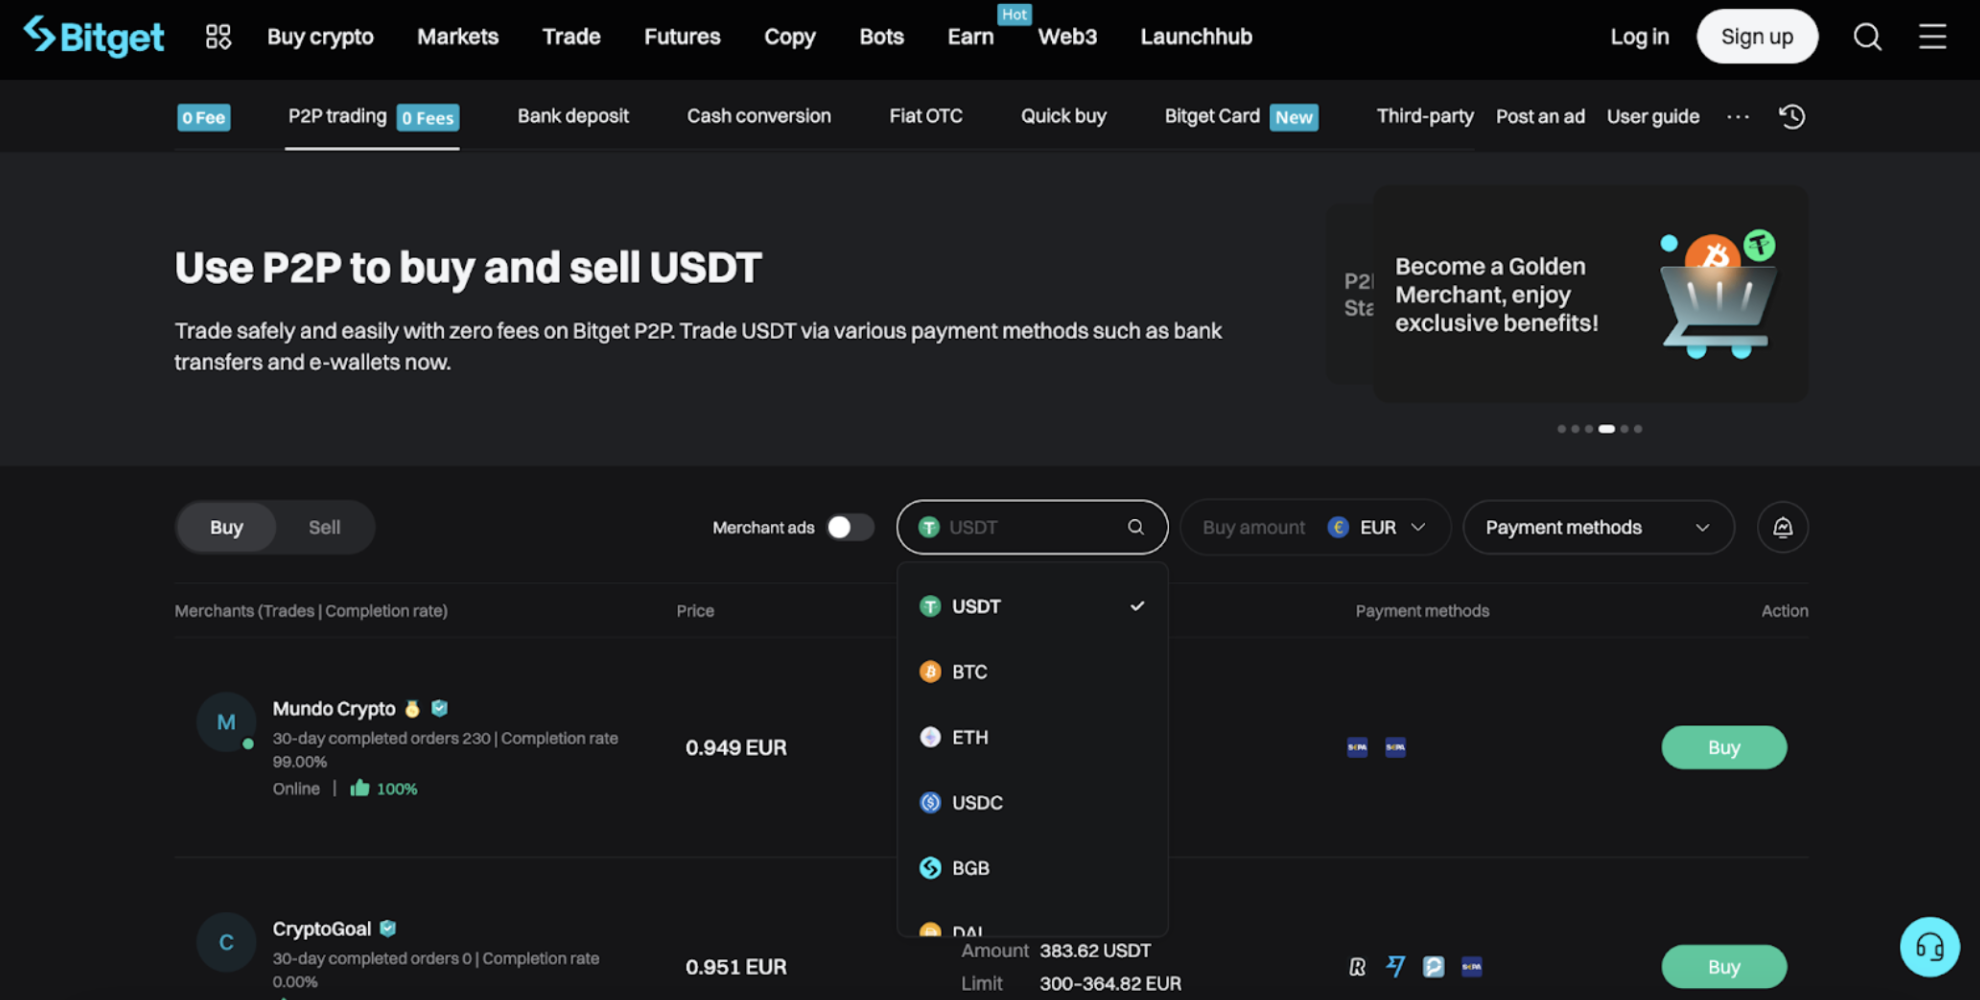Open Mundo Crypto merchant profile name

coord(334,709)
